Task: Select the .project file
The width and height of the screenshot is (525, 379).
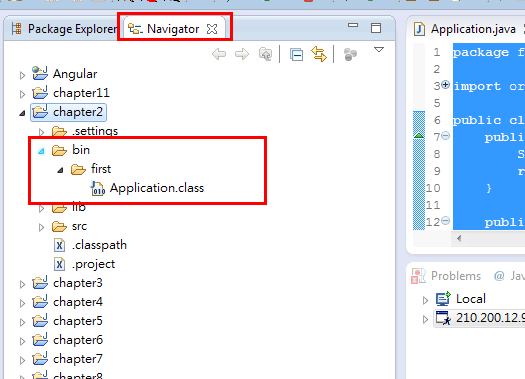Action: coord(93,264)
